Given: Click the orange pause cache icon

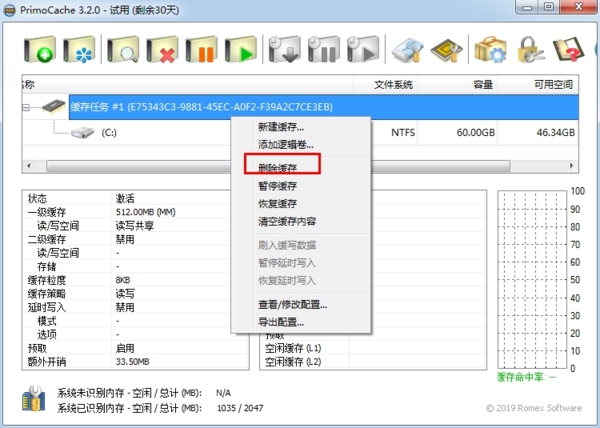Looking at the screenshot, I should 202,49.
